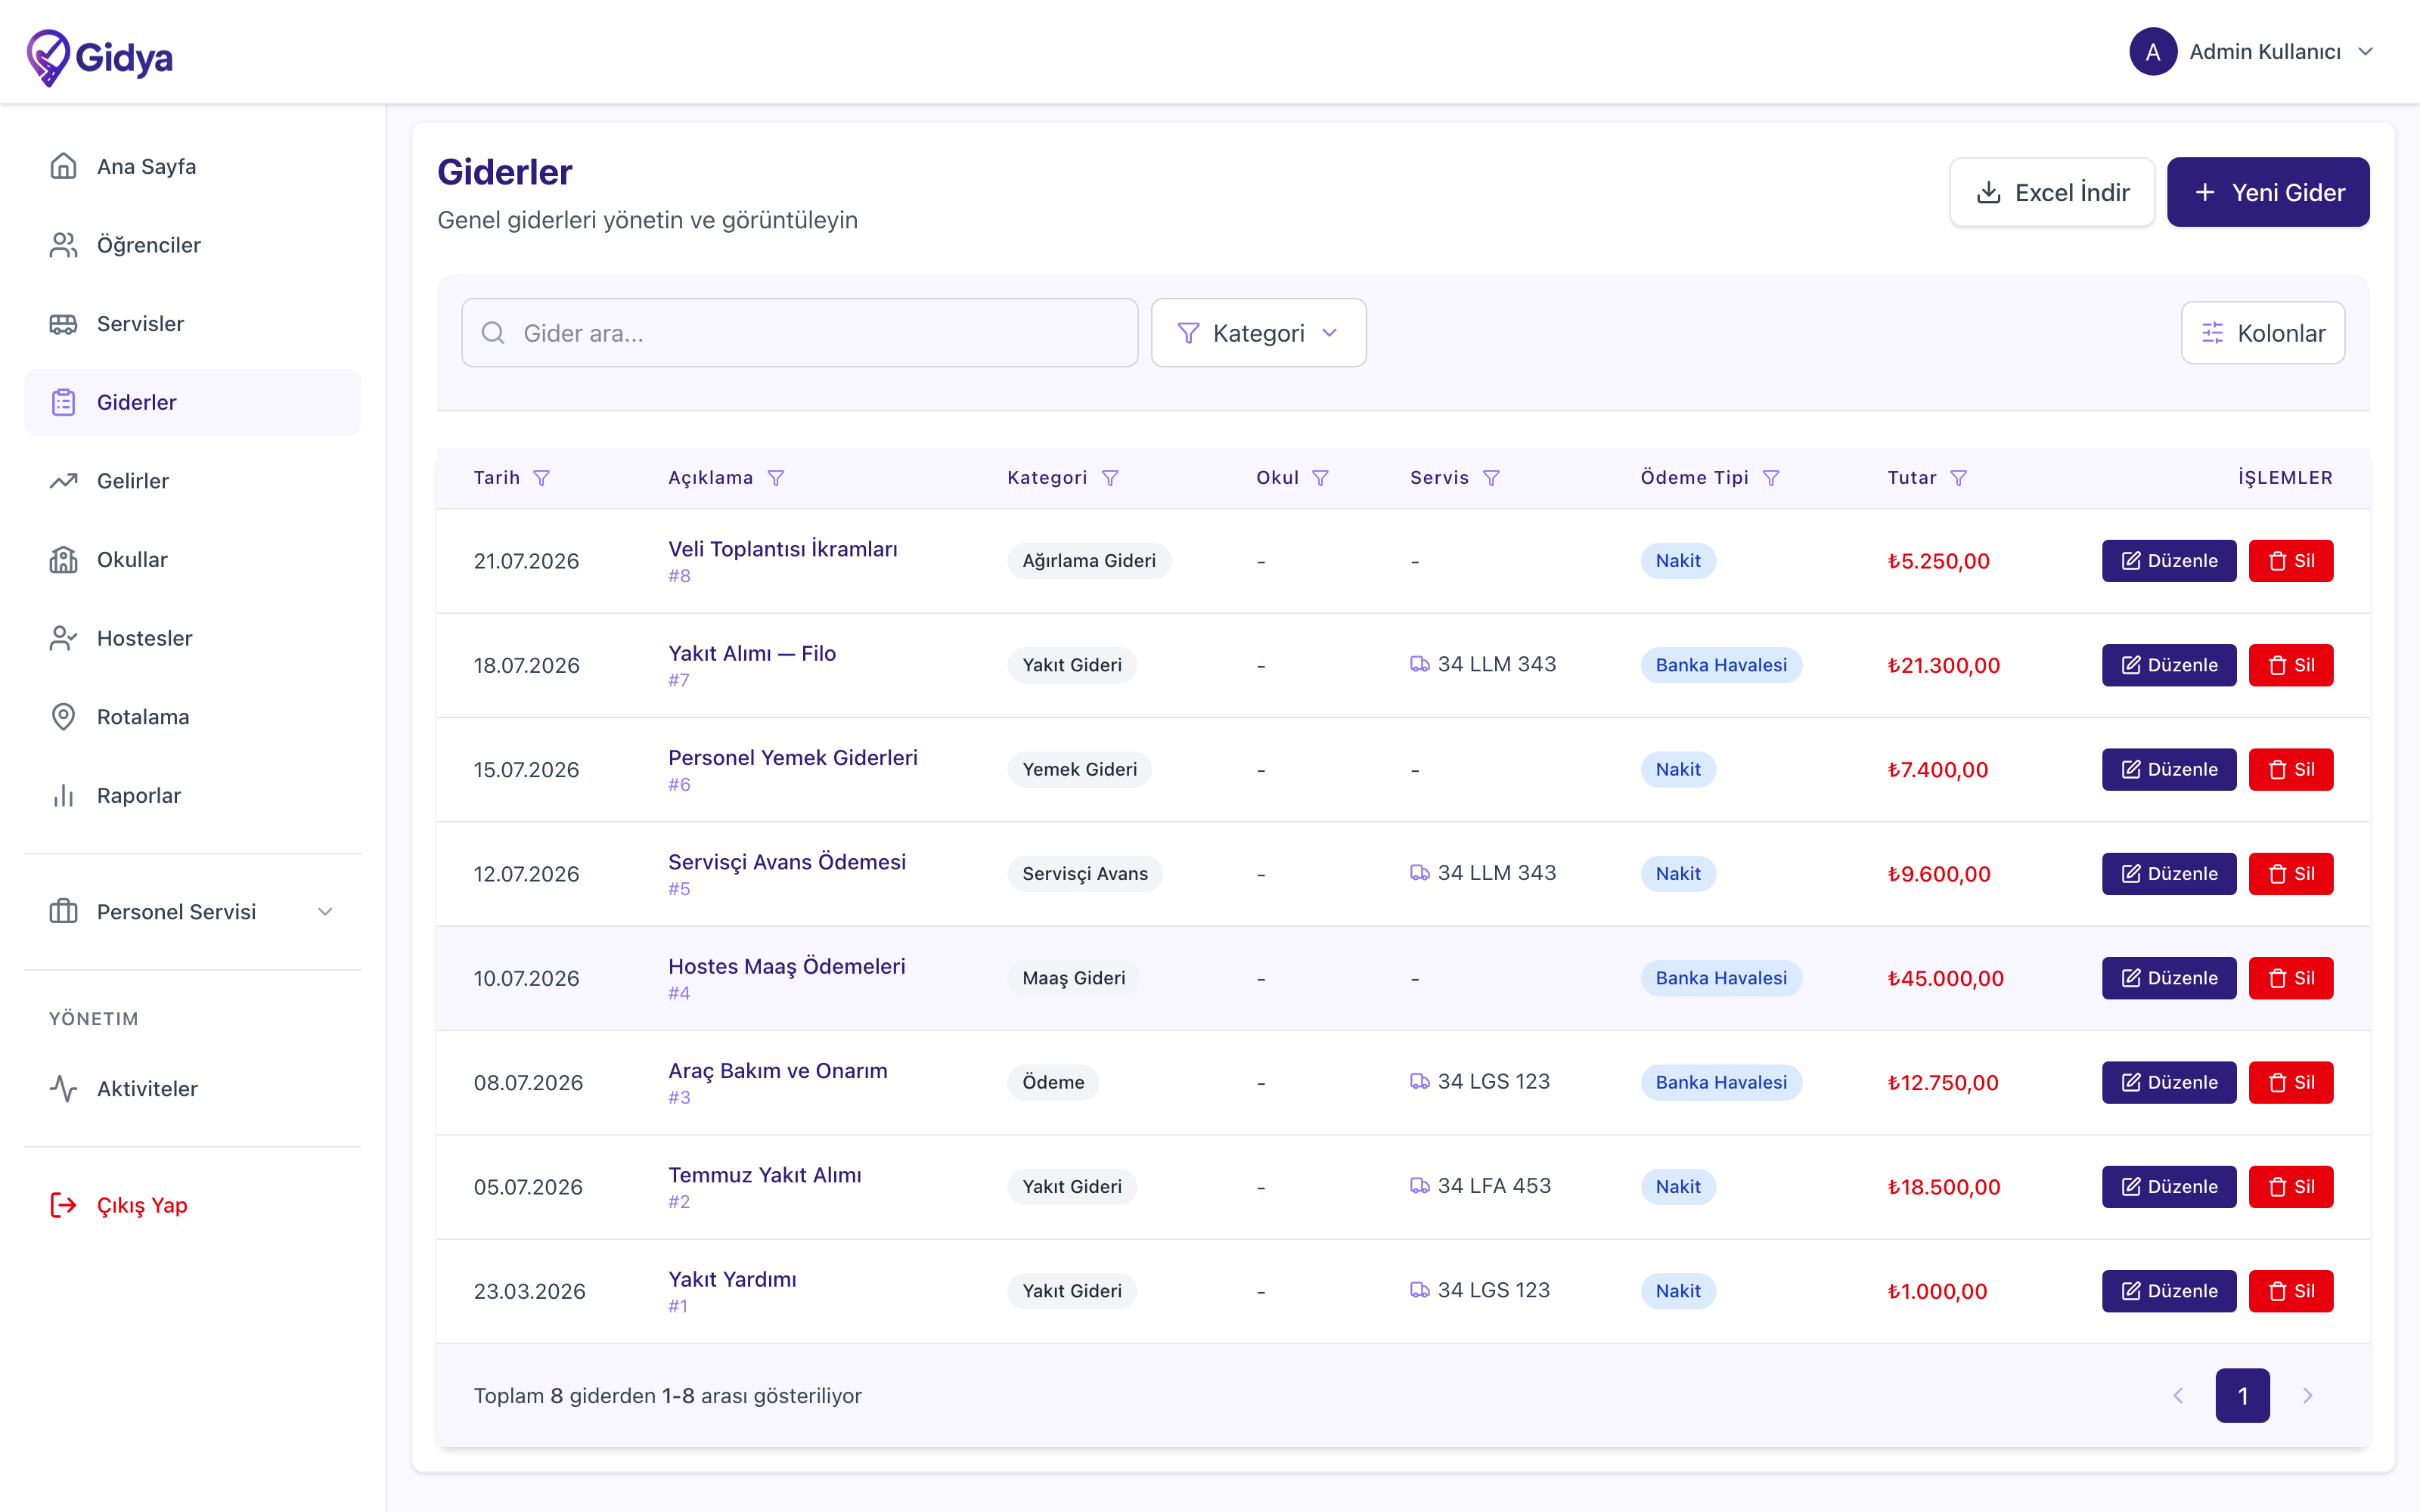This screenshot has height=1512, width=2420.
Task: Open the Kategori filter dropdown
Action: pyautogui.click(x=1258, y=333)
